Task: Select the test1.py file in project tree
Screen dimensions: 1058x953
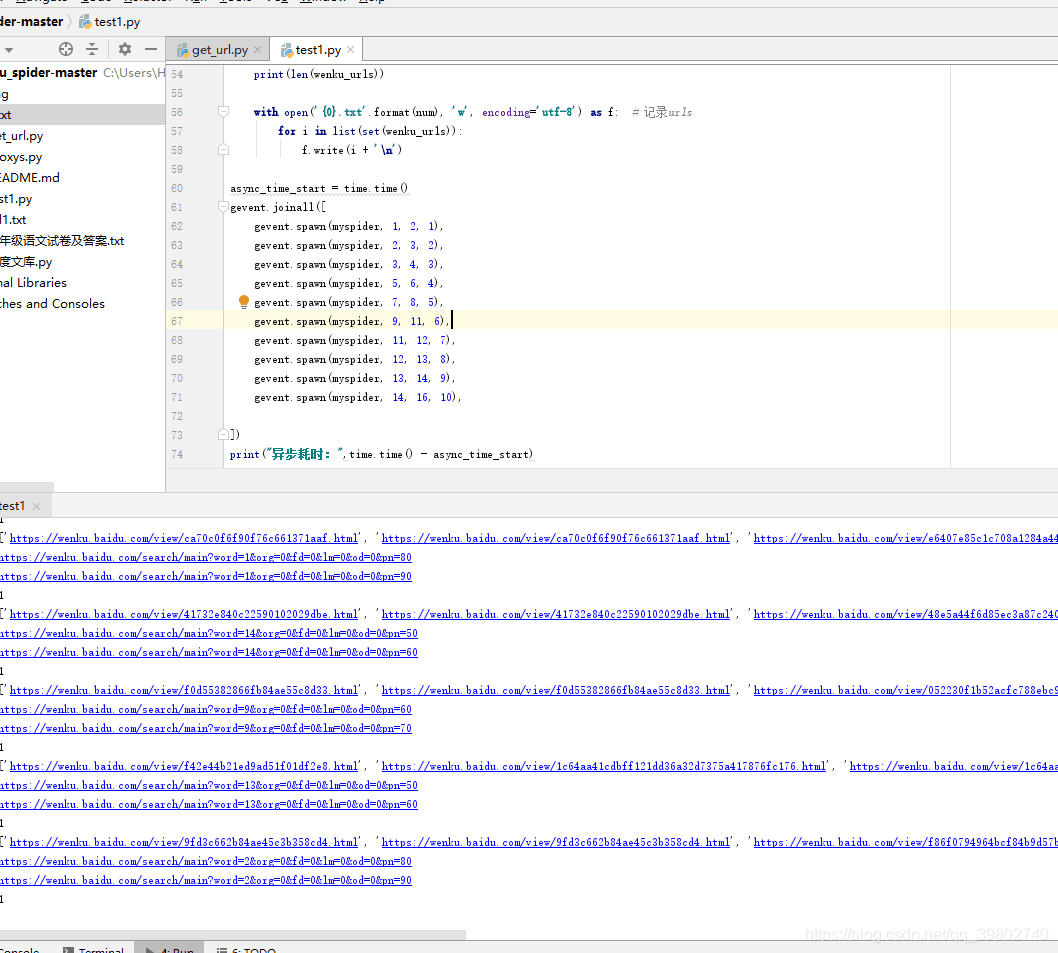Action: tap(16, 199)
